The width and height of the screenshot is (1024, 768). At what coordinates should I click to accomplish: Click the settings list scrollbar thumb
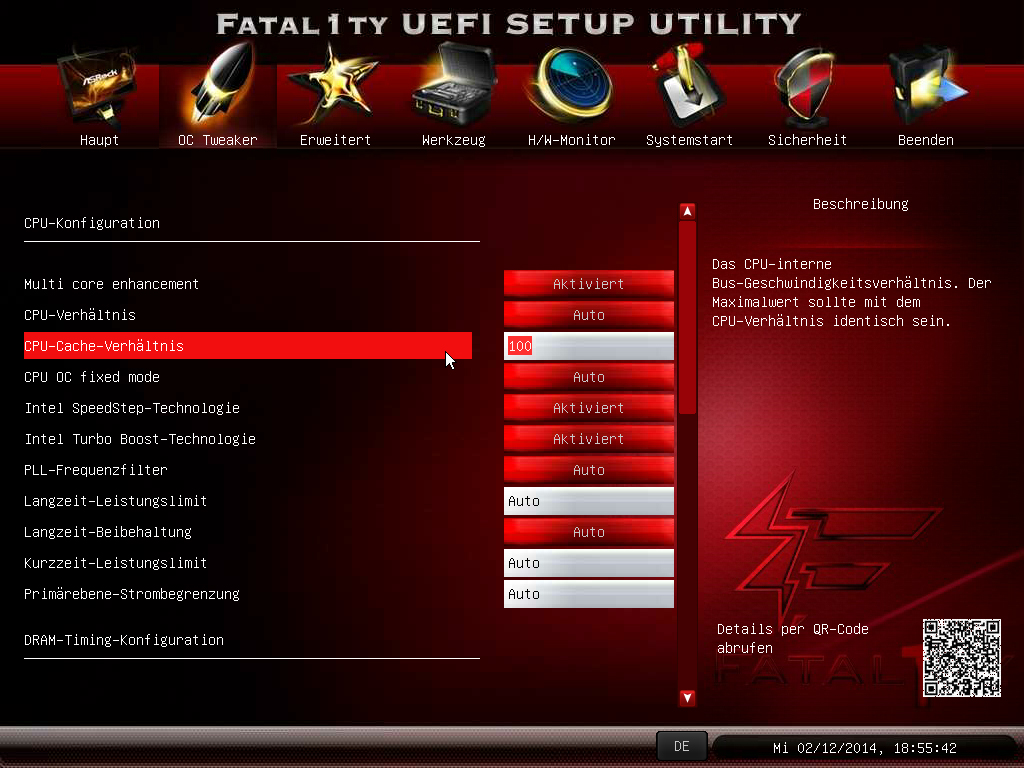687,318
